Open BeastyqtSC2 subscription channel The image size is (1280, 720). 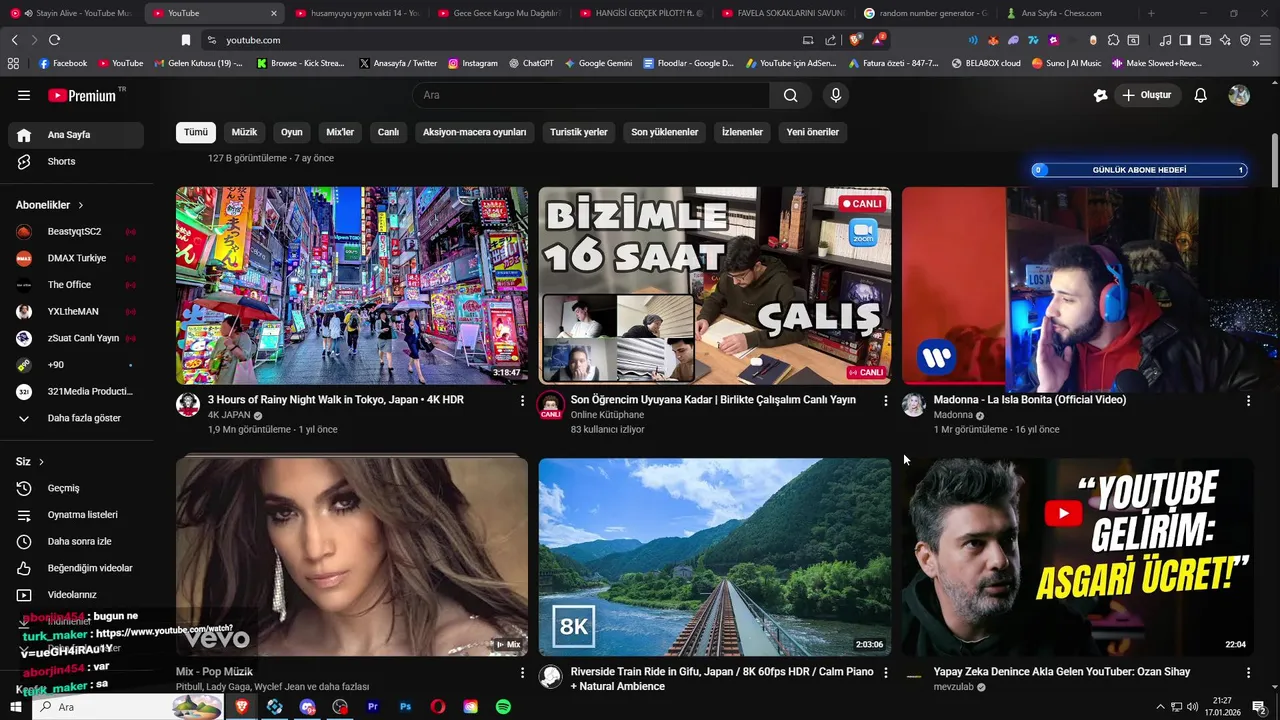pyautogui.click(x=76, y=232)
